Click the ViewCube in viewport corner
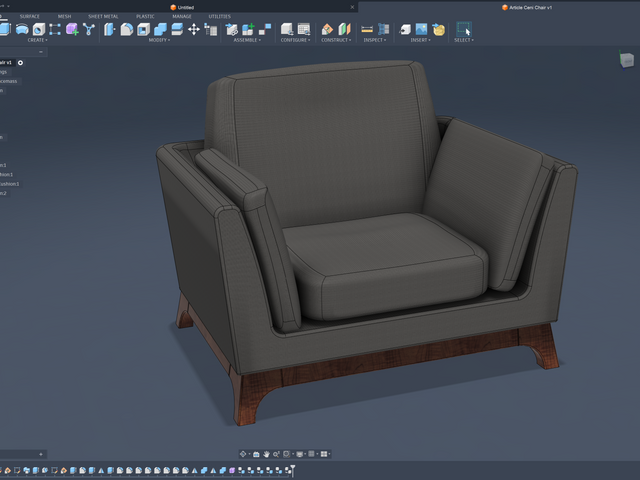The height and width of the screenshot is (480, 640). coord(627,60)
